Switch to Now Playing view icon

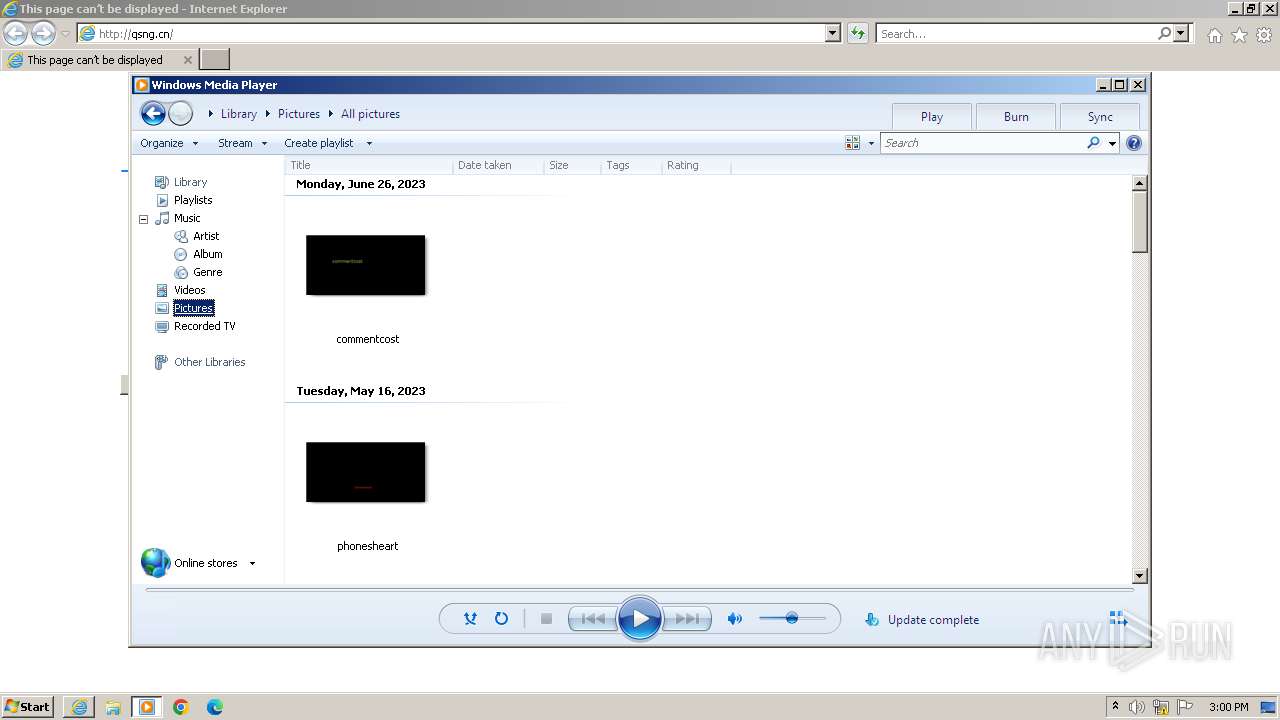1118,619
